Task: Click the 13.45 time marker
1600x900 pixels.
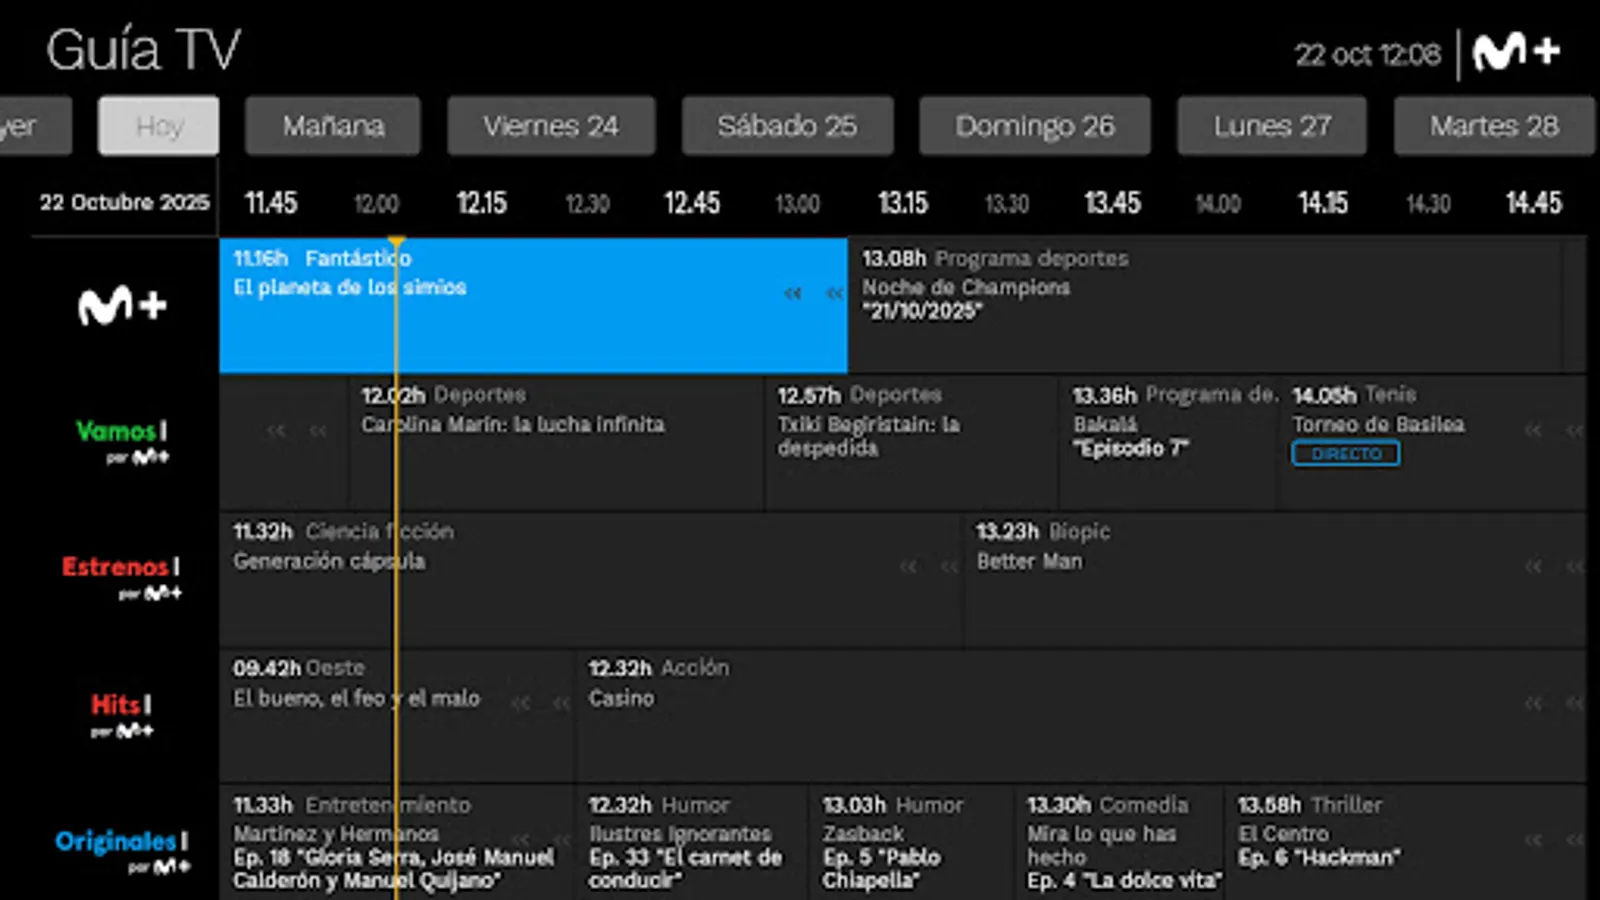Action: tap(1113, 203)
